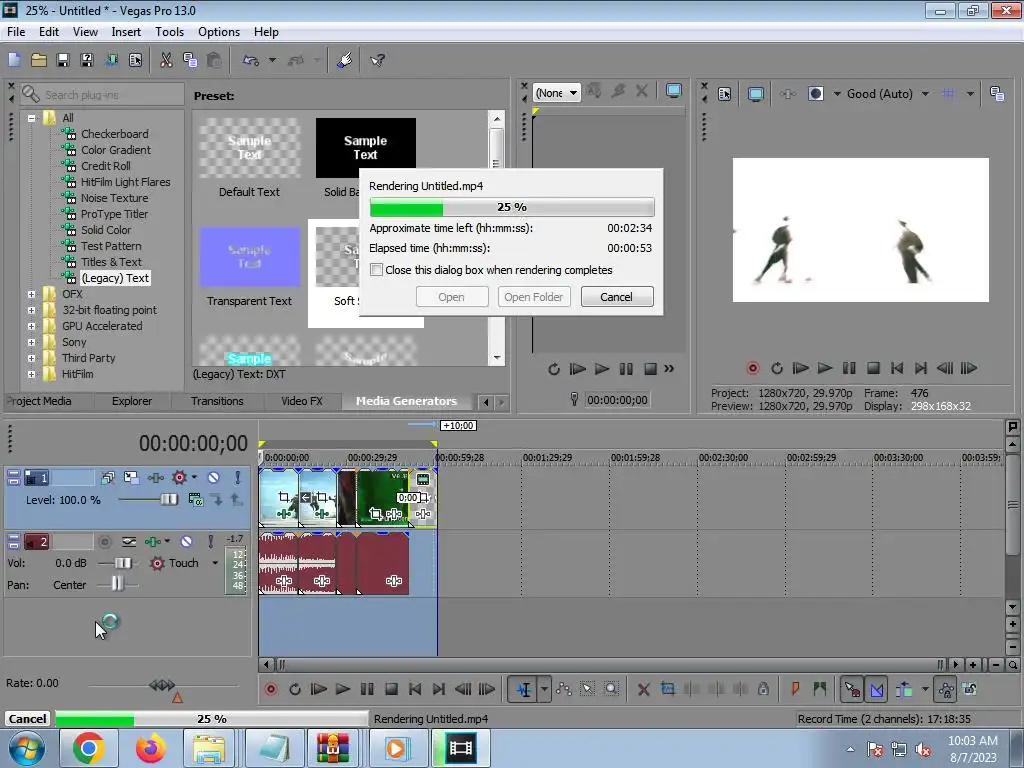Open the edit tool selector dropdown arrow

coord(544,689)
